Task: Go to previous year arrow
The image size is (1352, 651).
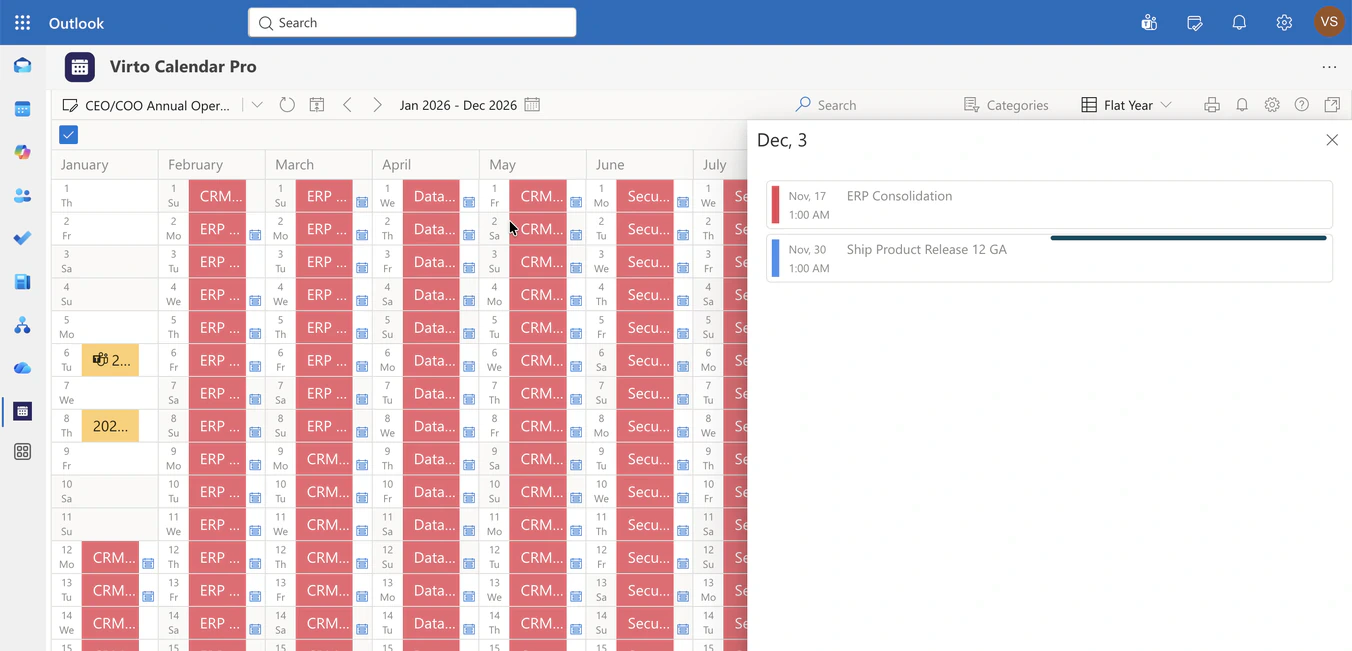Action: point(347,105)
